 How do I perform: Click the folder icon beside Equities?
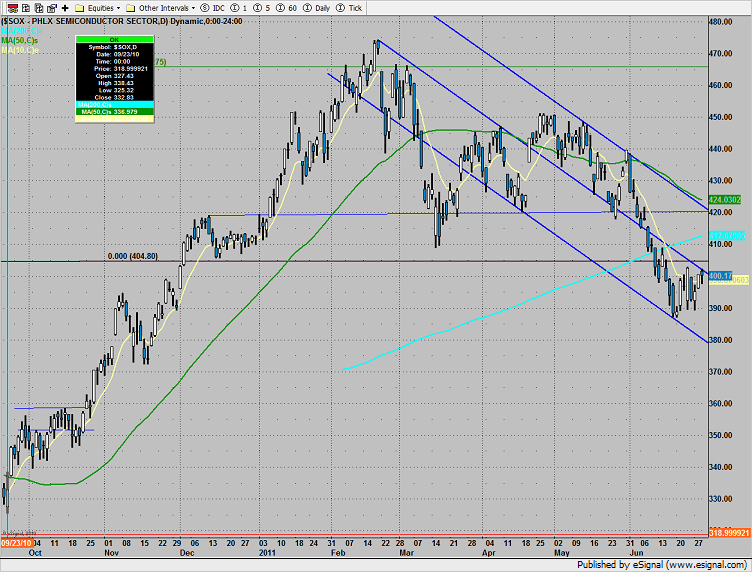pyautogui.click(x=80, y=8)
